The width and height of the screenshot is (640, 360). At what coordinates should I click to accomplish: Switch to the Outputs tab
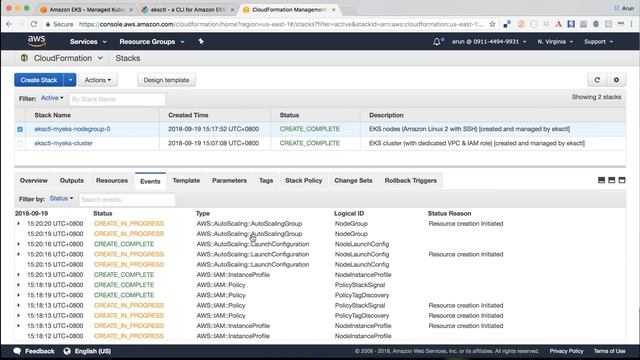72,180
